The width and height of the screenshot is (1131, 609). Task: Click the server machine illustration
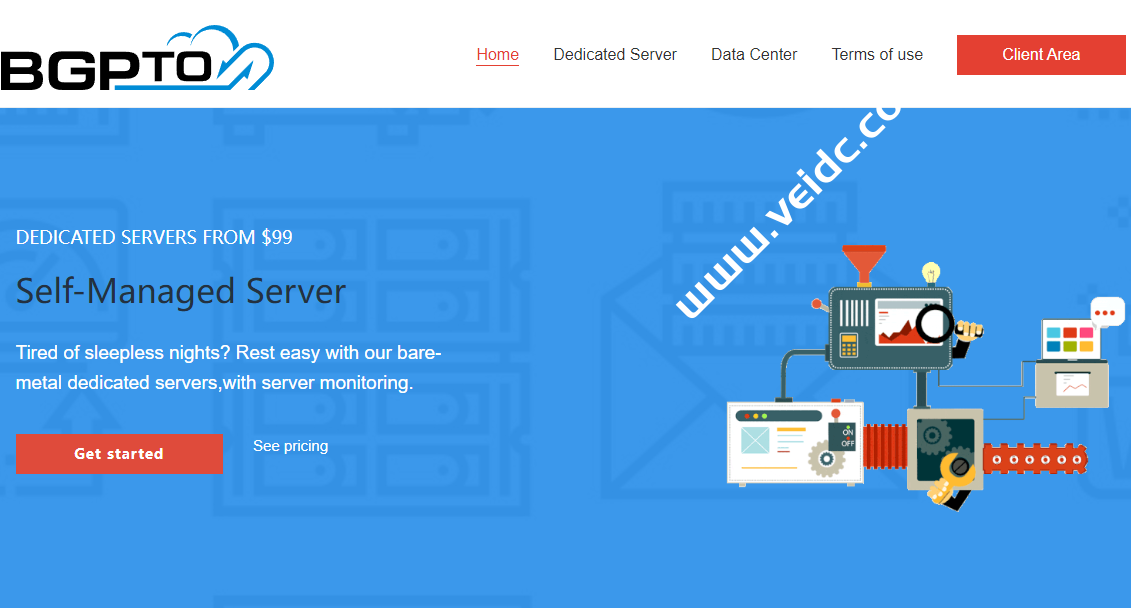tap(925, 377)
